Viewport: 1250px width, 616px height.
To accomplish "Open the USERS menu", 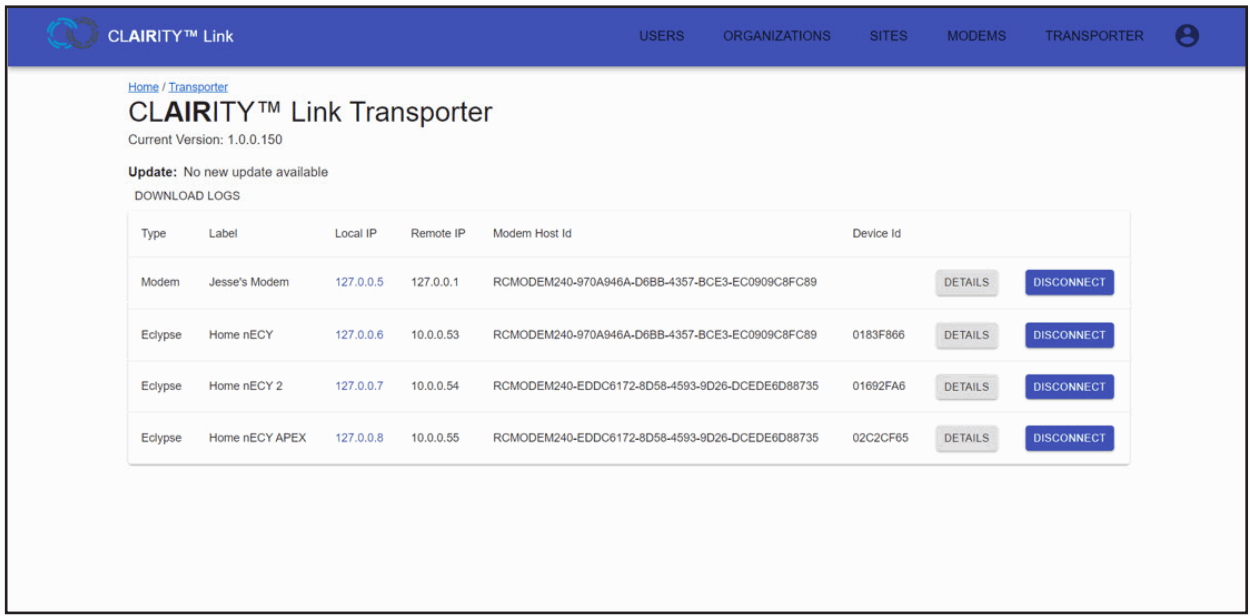I will point(662,36).
